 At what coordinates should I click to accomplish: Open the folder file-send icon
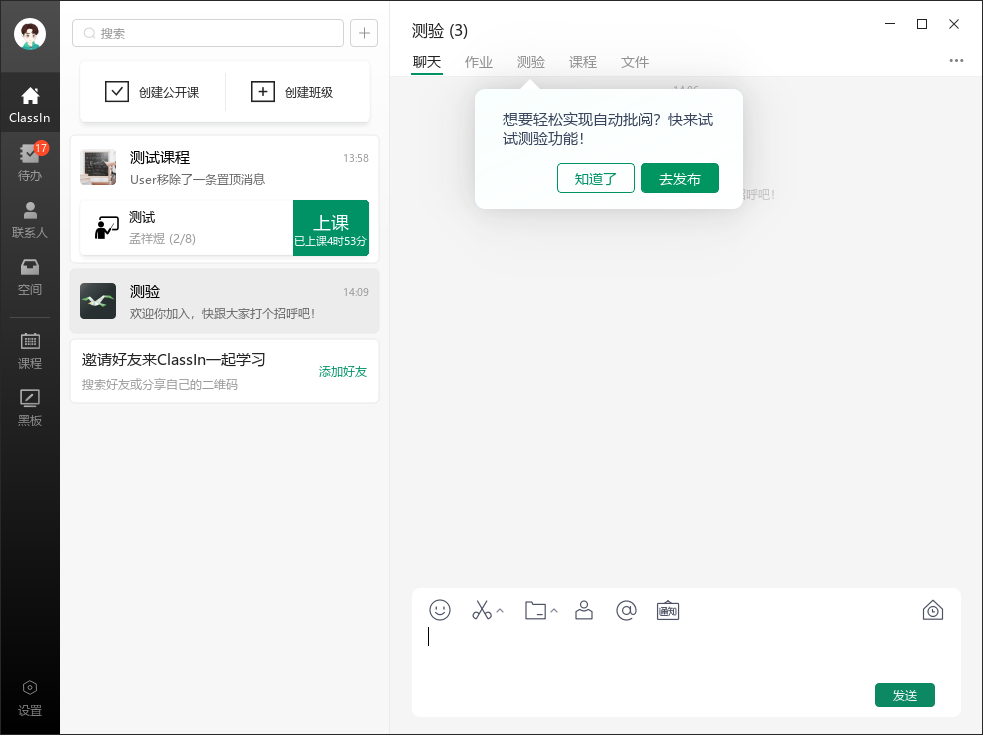535,610
